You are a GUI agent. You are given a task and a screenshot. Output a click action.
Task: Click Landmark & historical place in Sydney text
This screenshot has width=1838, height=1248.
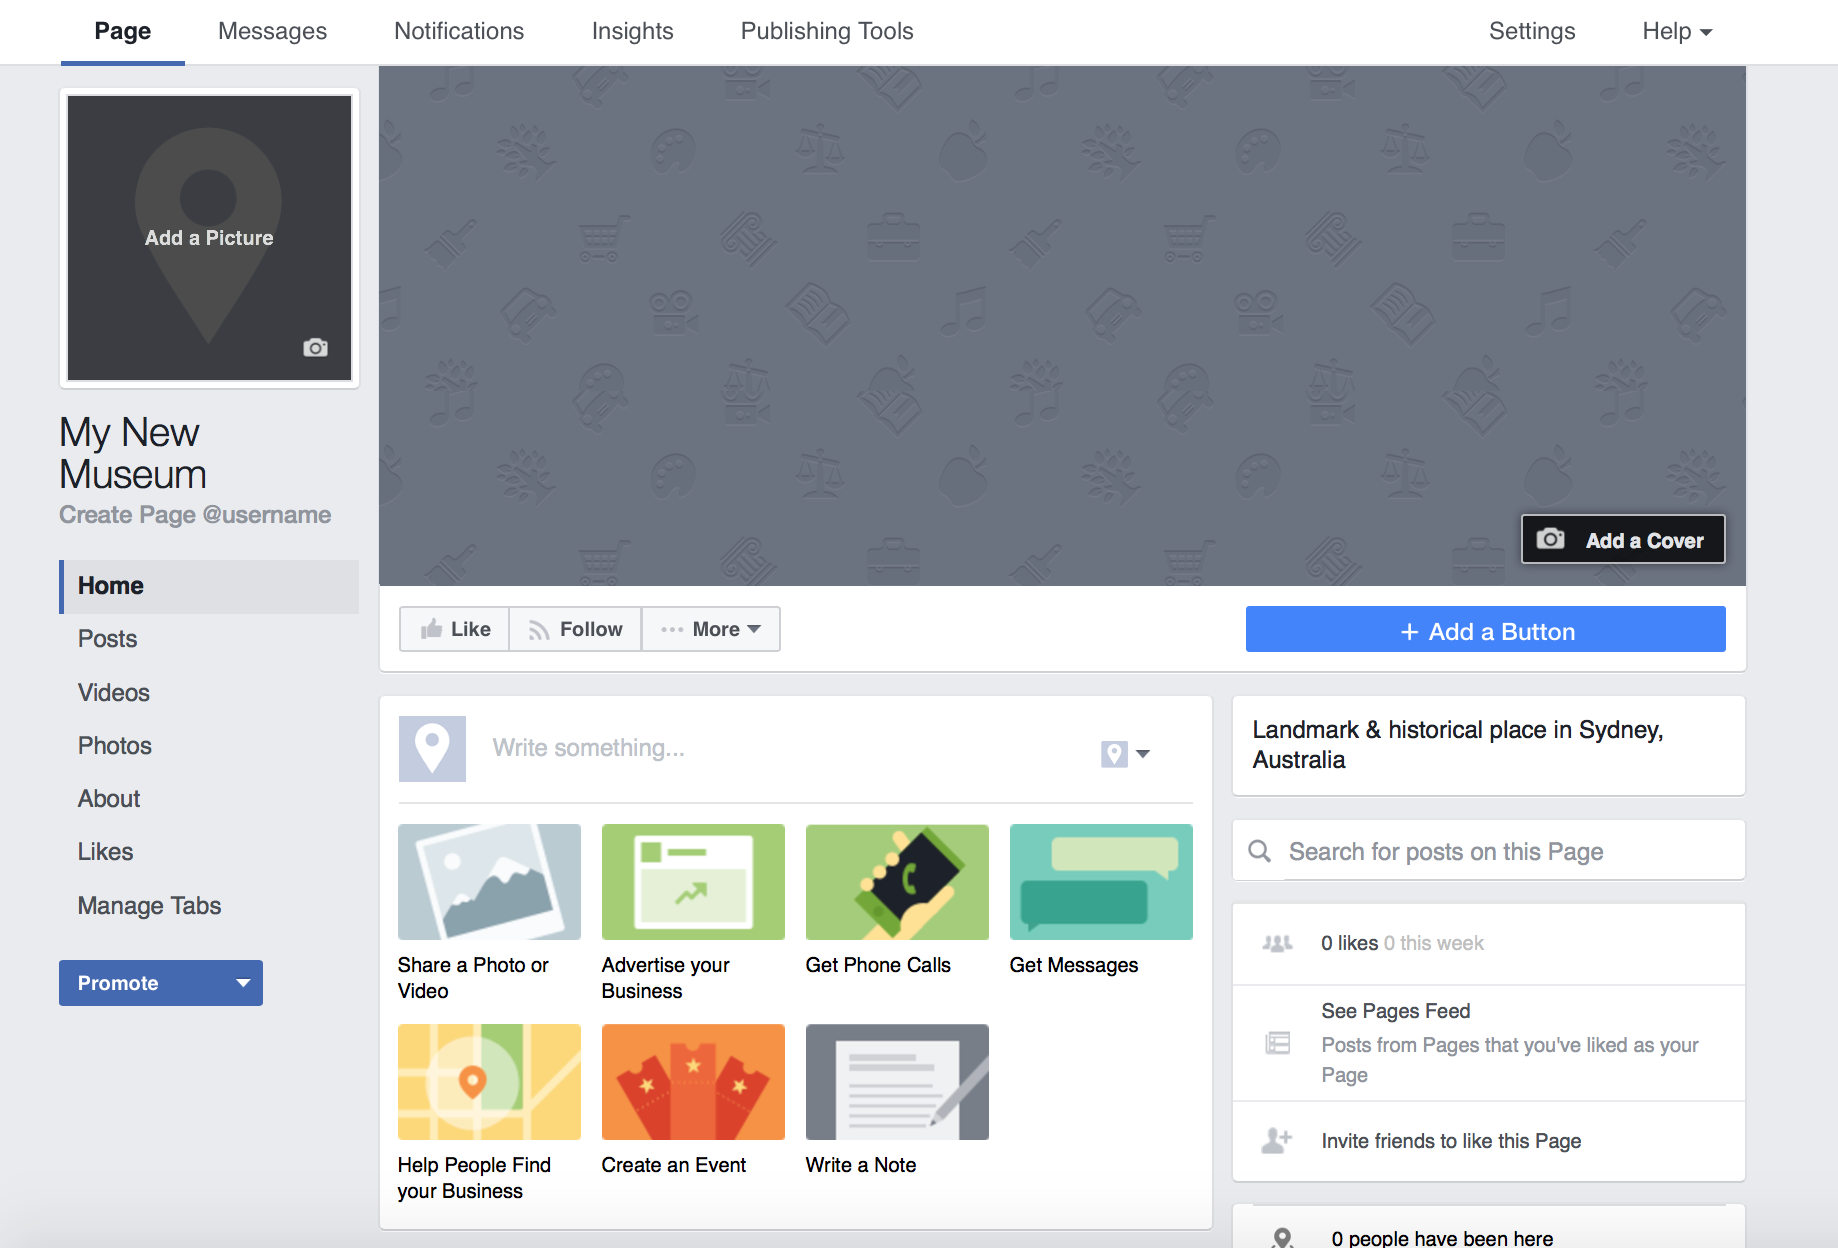coord(1458,745)
